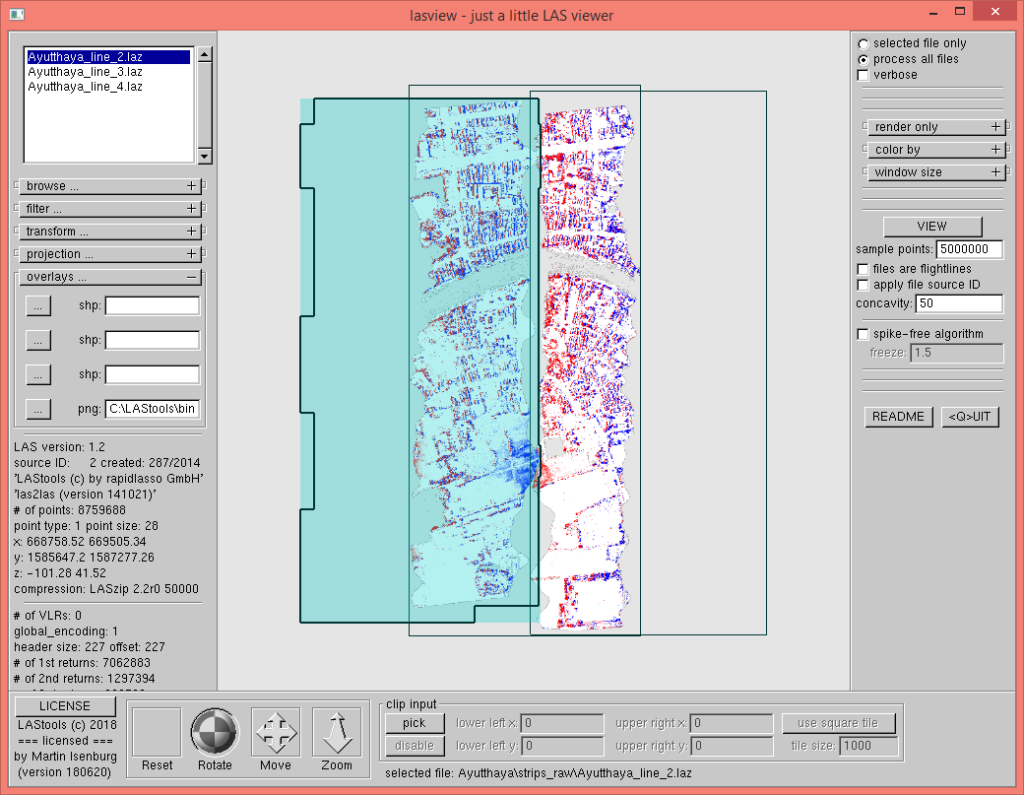Click the VIEW button

(x=932, y=226)
